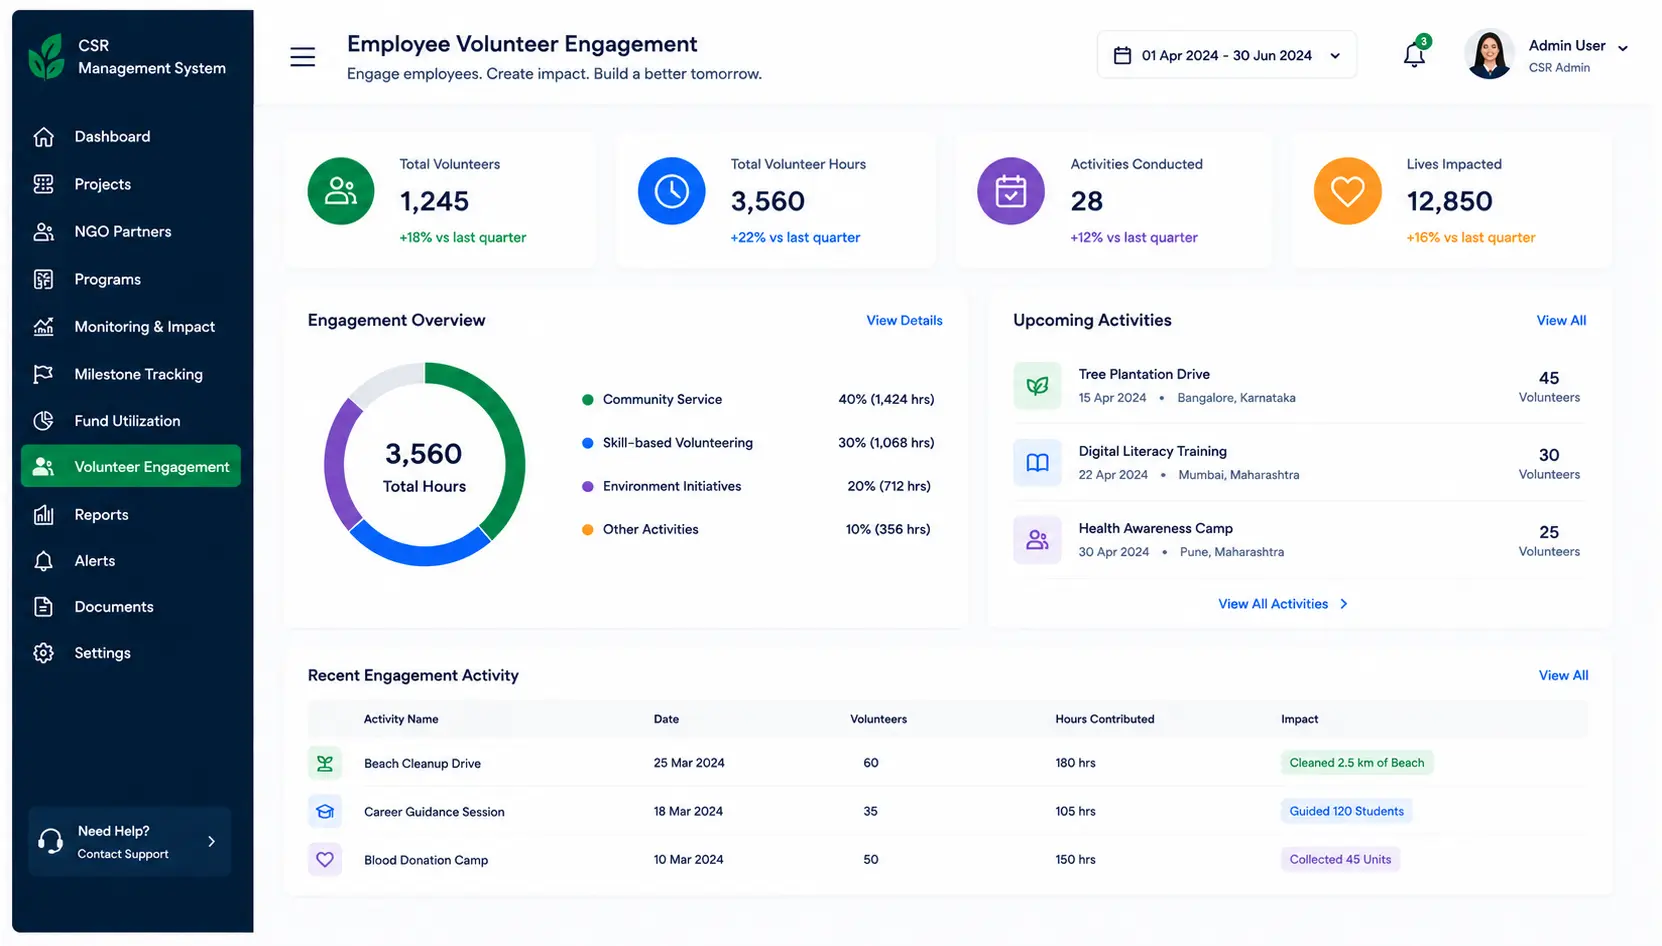The width and height of the screenshot is (1662, 946).
Task: Click the Total Volunteers people icon
Action: pos(341,191)
